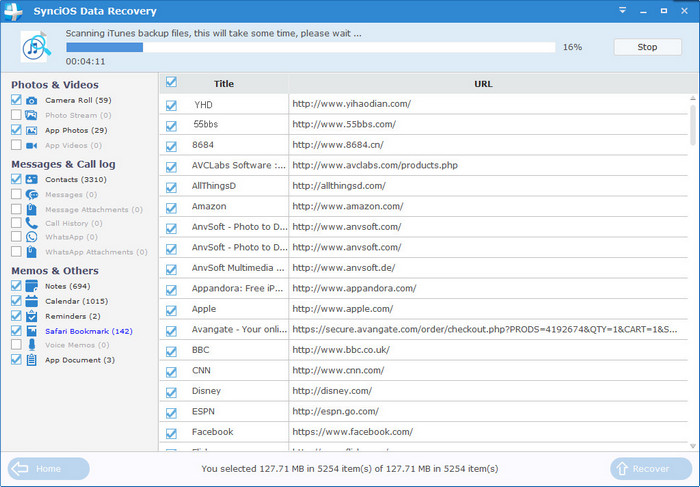The width and height of the screenshot is (700, 487).
Task: Uncheck the YHD bookmark row checkbox
Action: point(171,105)
